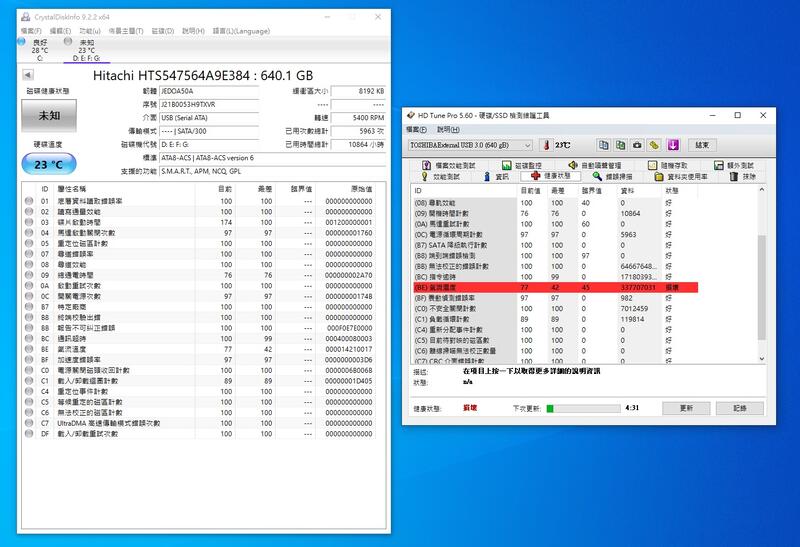Click the previous disk arrow in CrystalDiskInfo
The width and height of the screenshot is (800, 547).
[27, 75]
